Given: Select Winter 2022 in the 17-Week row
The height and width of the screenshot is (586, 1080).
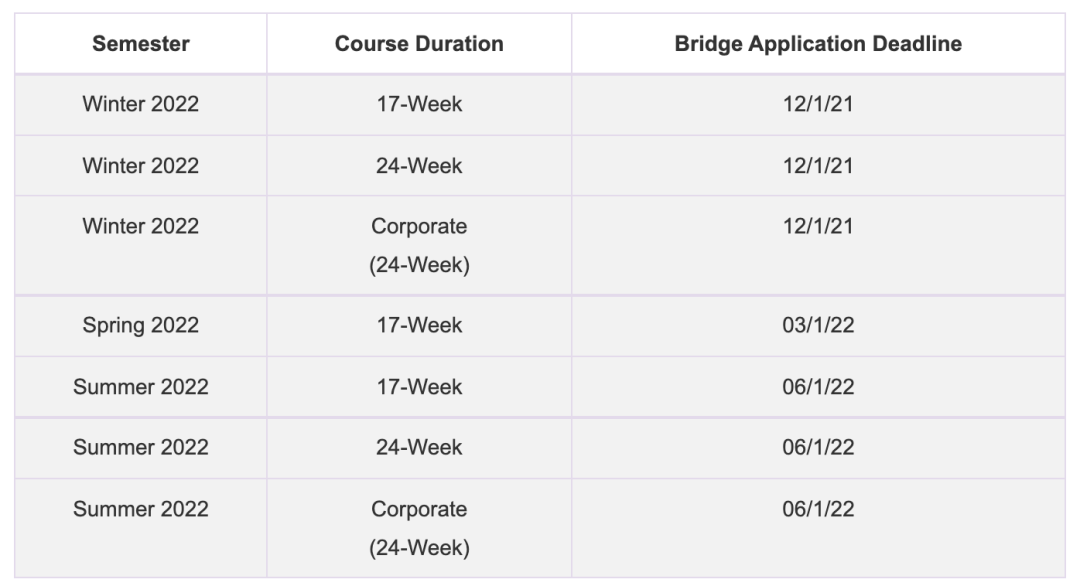Looking at the screenshot, I should 141,104.
